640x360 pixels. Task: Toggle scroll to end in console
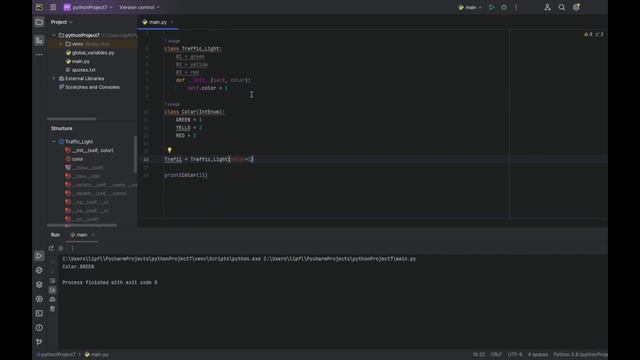(x=53, y=290)
